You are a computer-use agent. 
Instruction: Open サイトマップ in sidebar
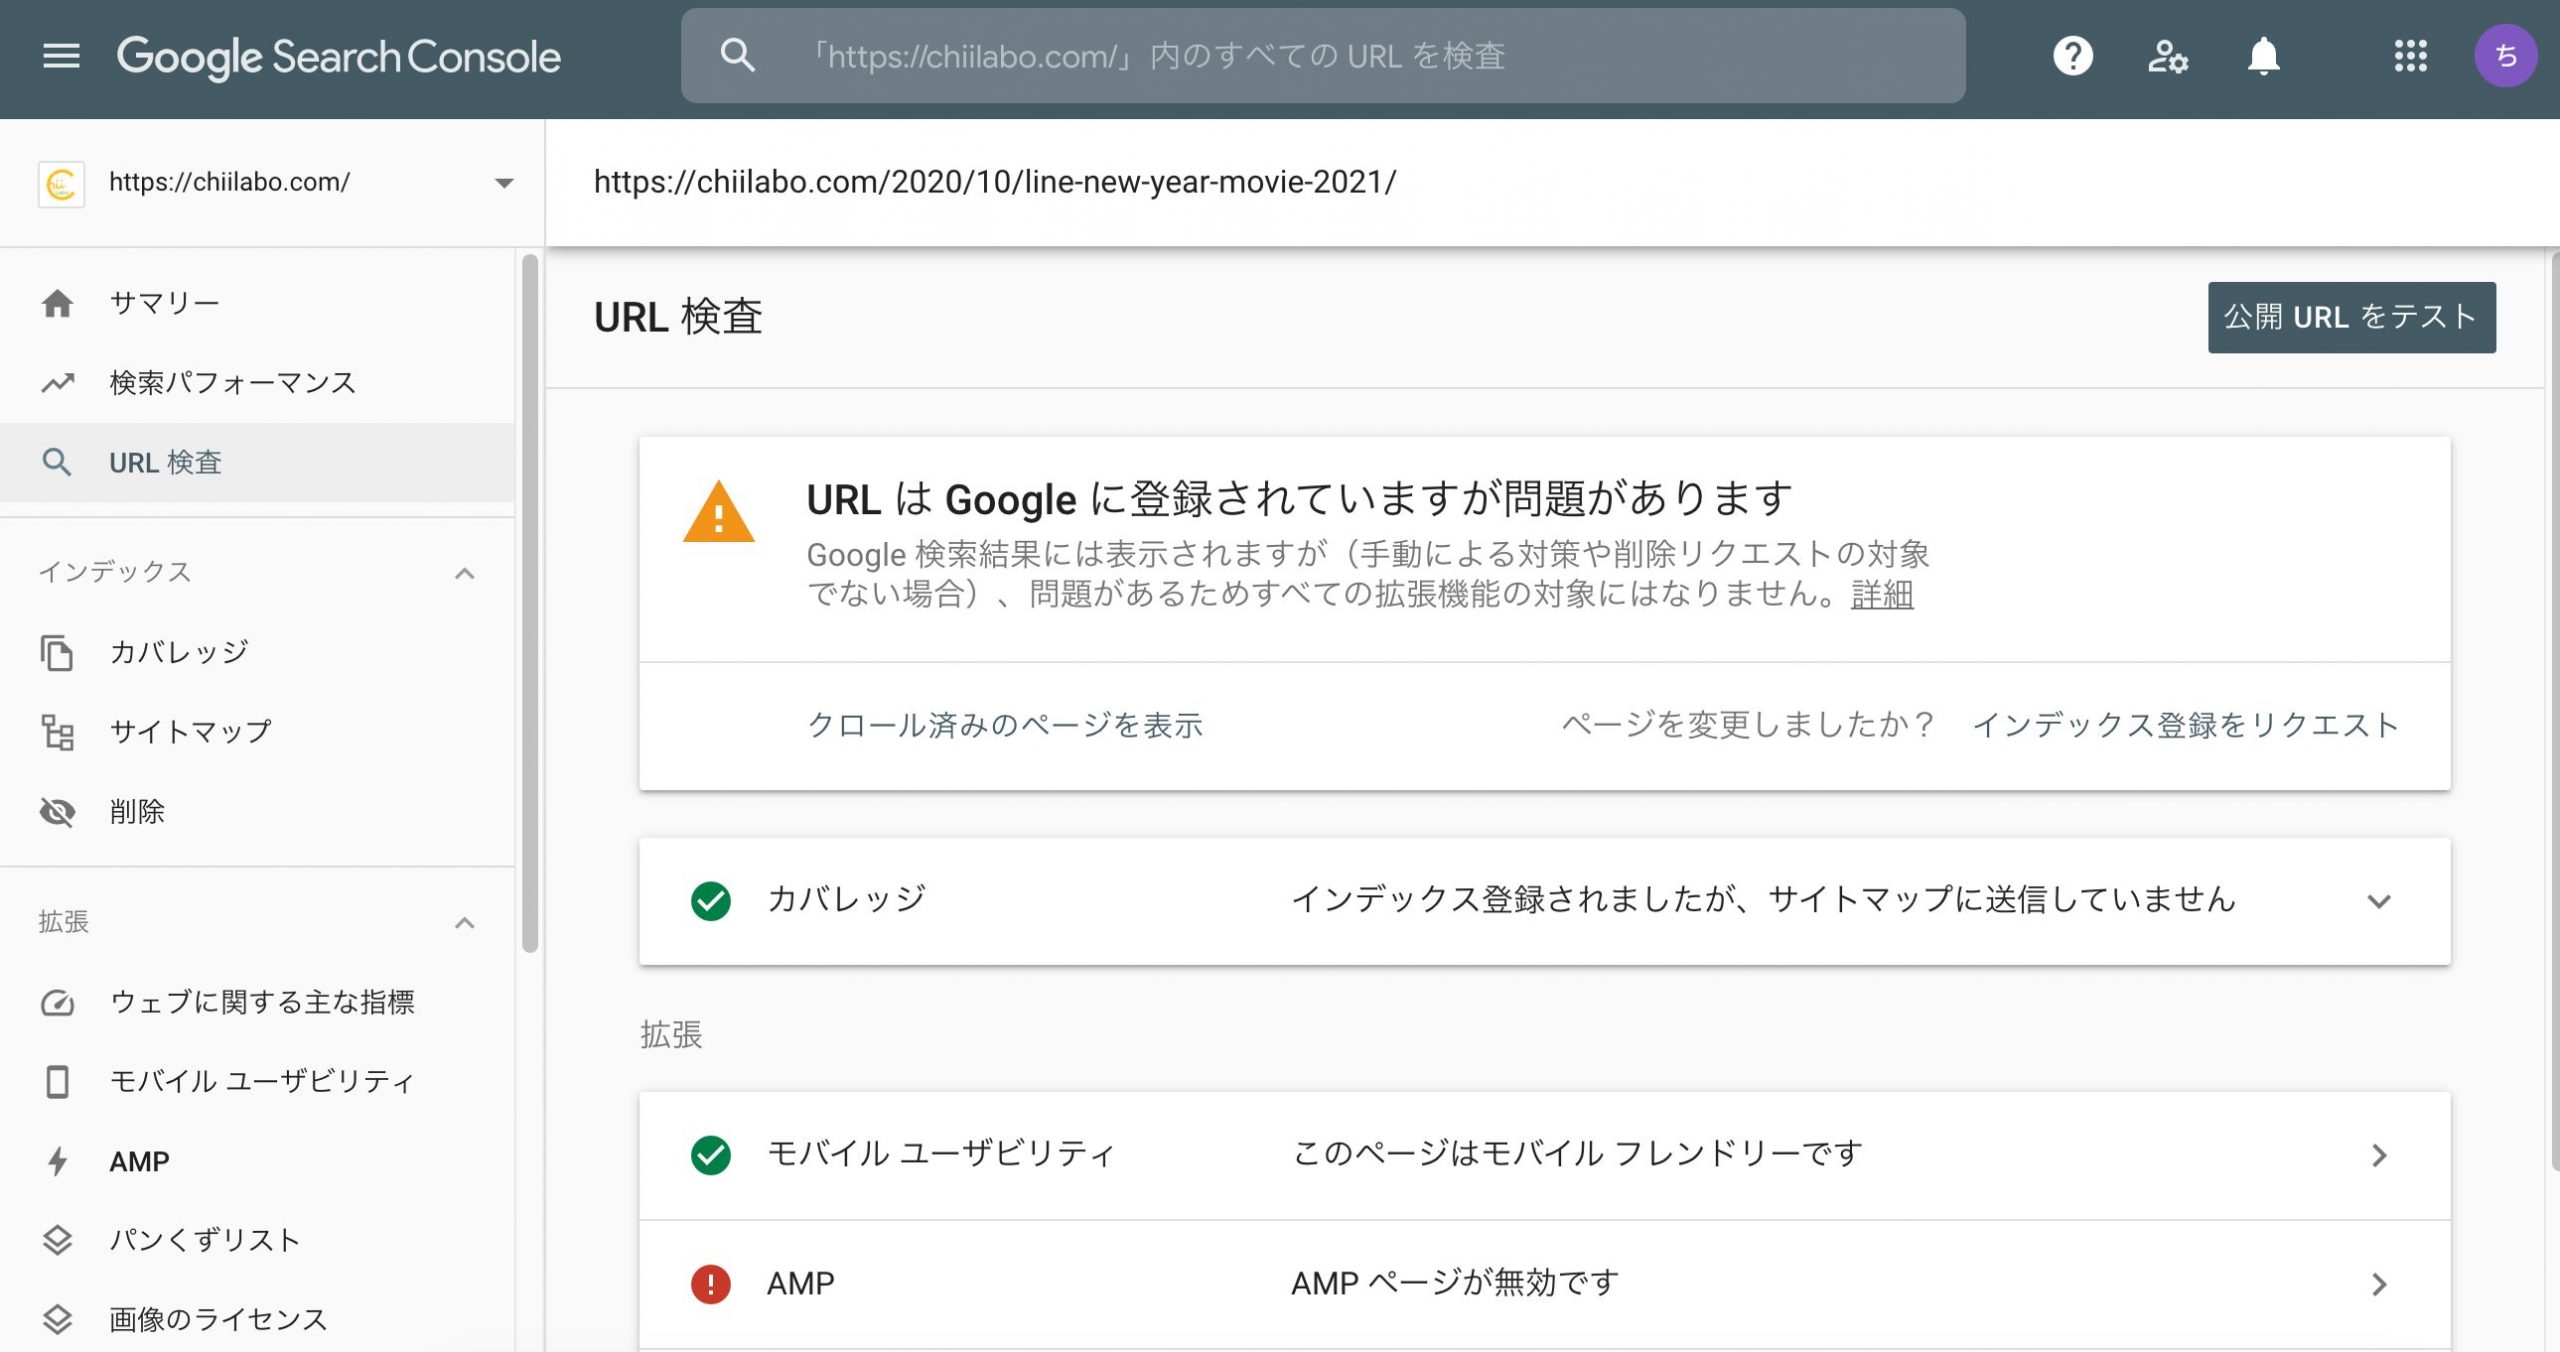258,732
